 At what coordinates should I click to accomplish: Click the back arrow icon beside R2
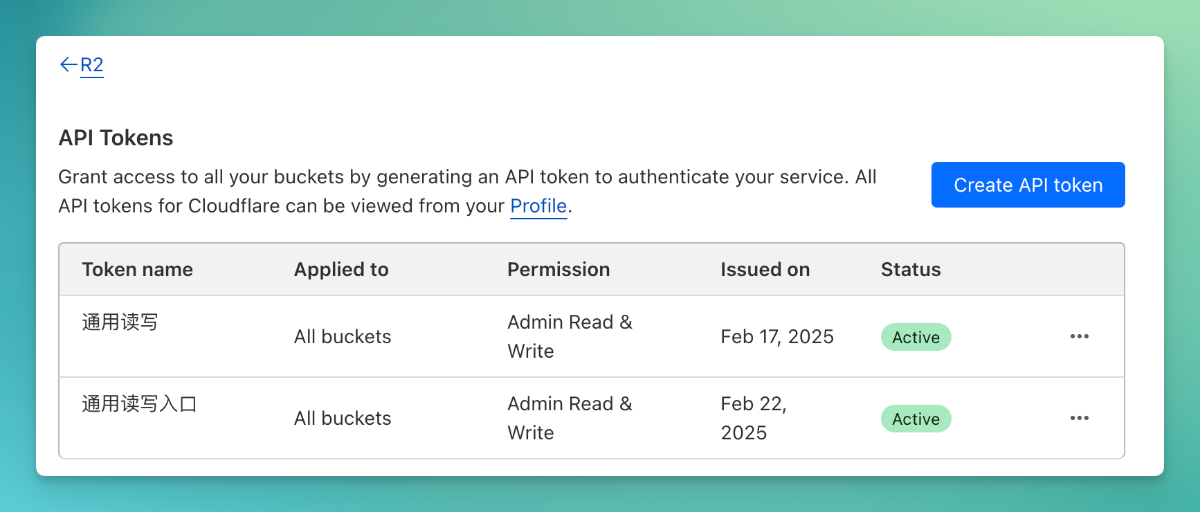point(68,65)
